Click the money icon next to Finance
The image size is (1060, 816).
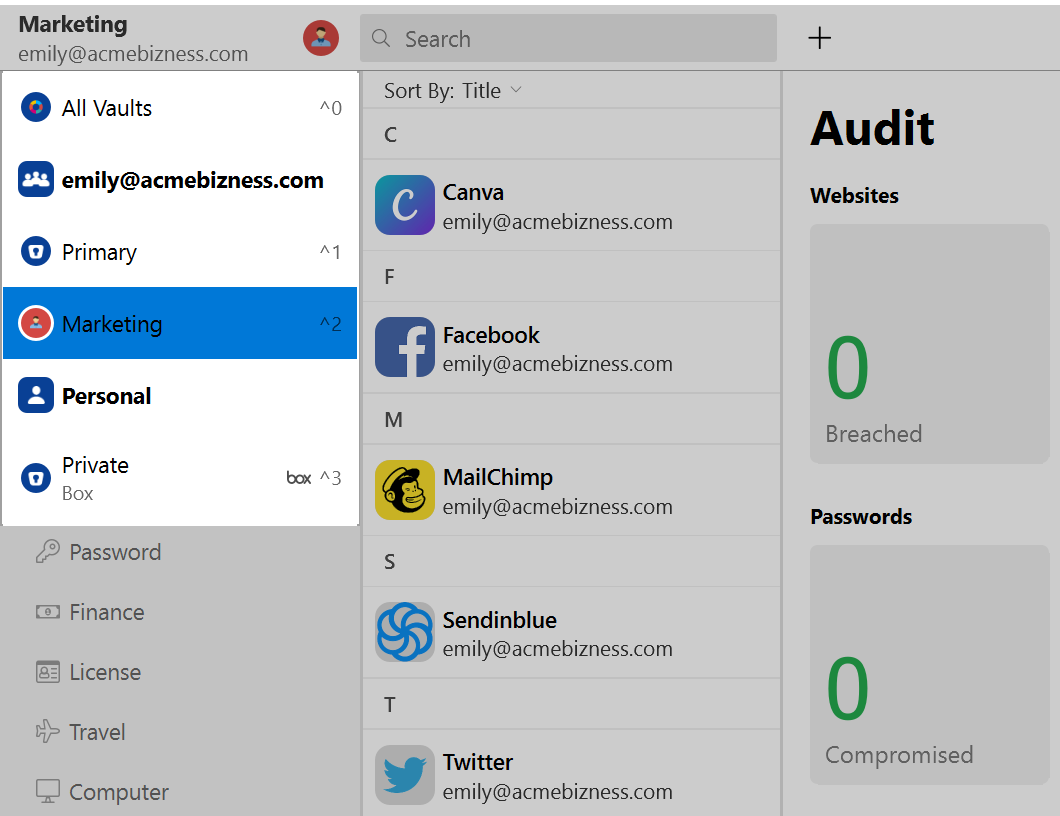[47, 612]
